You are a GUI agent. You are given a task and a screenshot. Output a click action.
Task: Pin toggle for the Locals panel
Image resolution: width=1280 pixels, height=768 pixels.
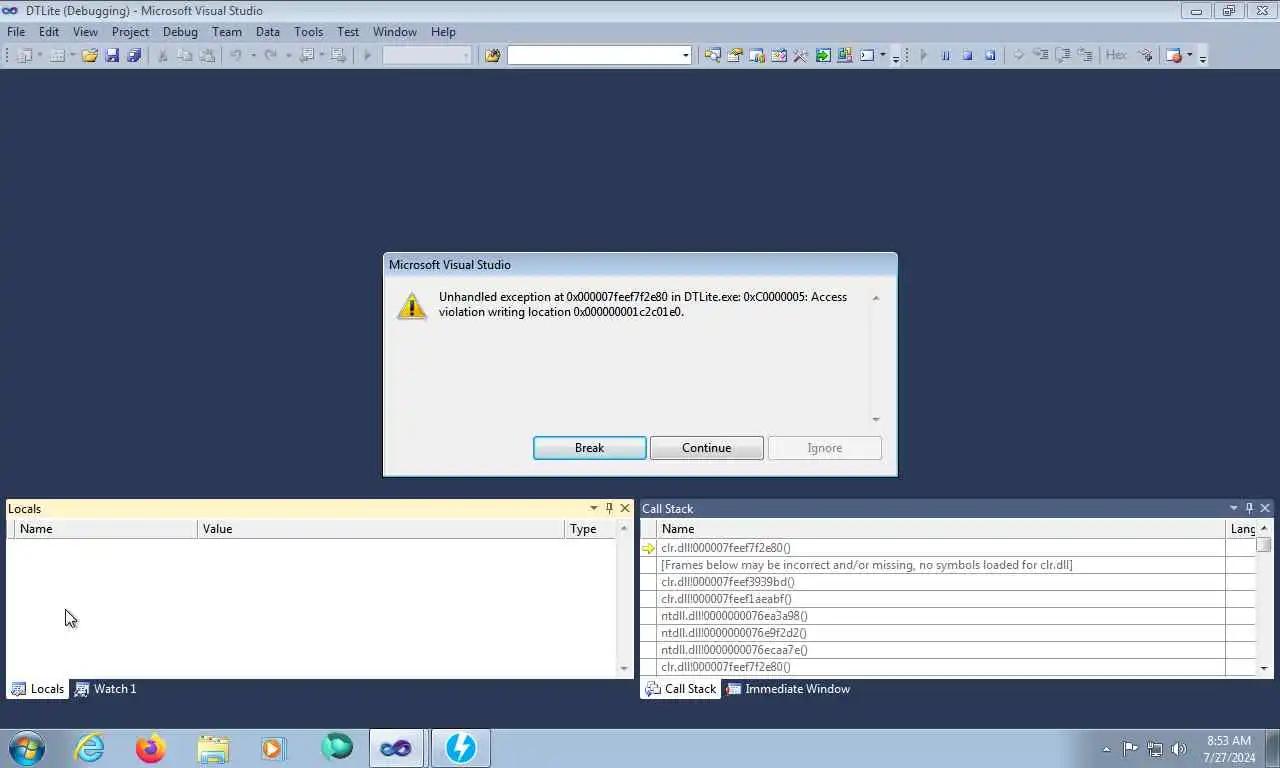pyautogui.click(x=609, y=508)
